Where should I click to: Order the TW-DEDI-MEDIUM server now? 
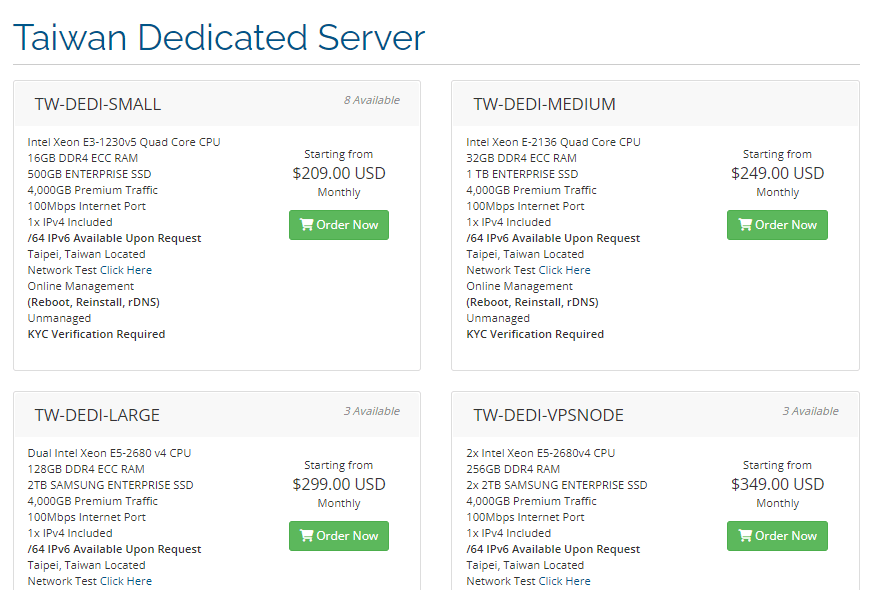point(777,225)
